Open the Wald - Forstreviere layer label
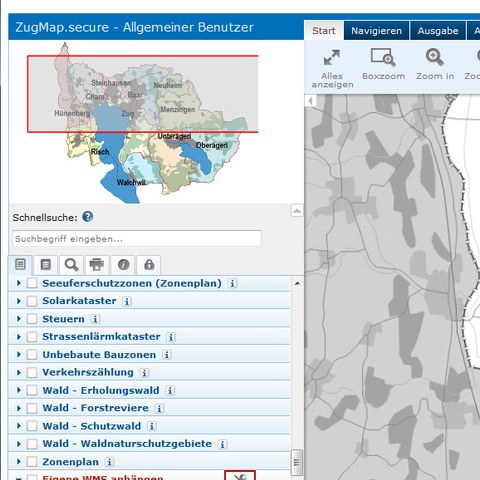Screen dimensions: 480x480 (95, 408)
